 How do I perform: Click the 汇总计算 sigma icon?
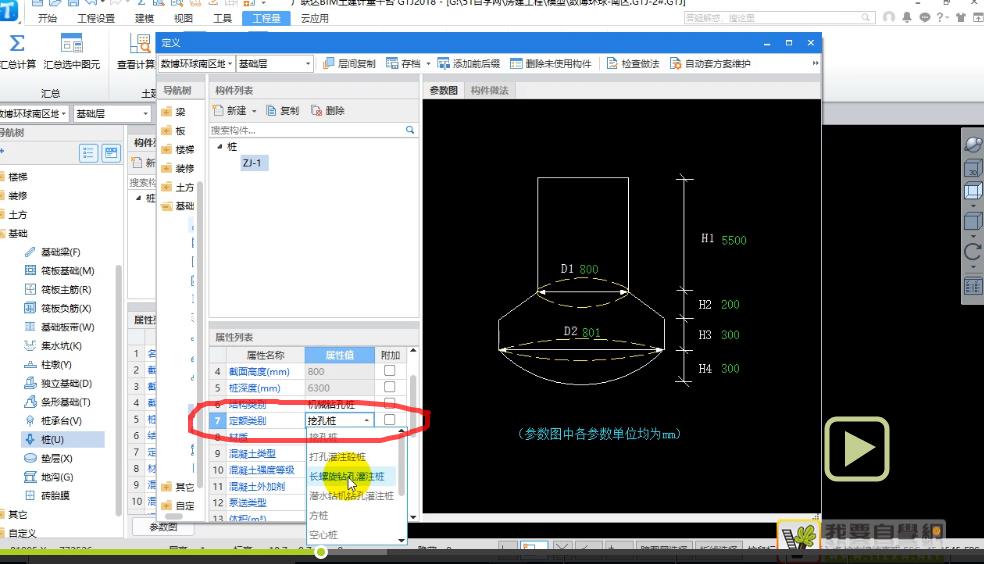pos(17,43)
